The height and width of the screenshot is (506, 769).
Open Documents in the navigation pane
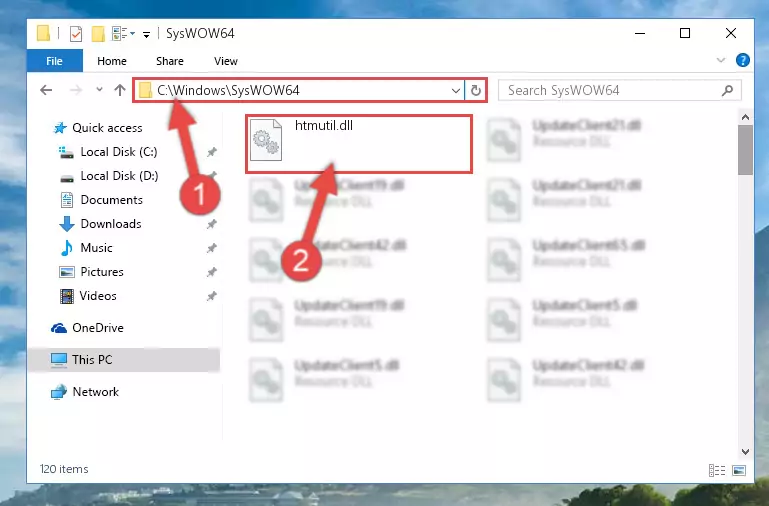(x=111, y=200)
